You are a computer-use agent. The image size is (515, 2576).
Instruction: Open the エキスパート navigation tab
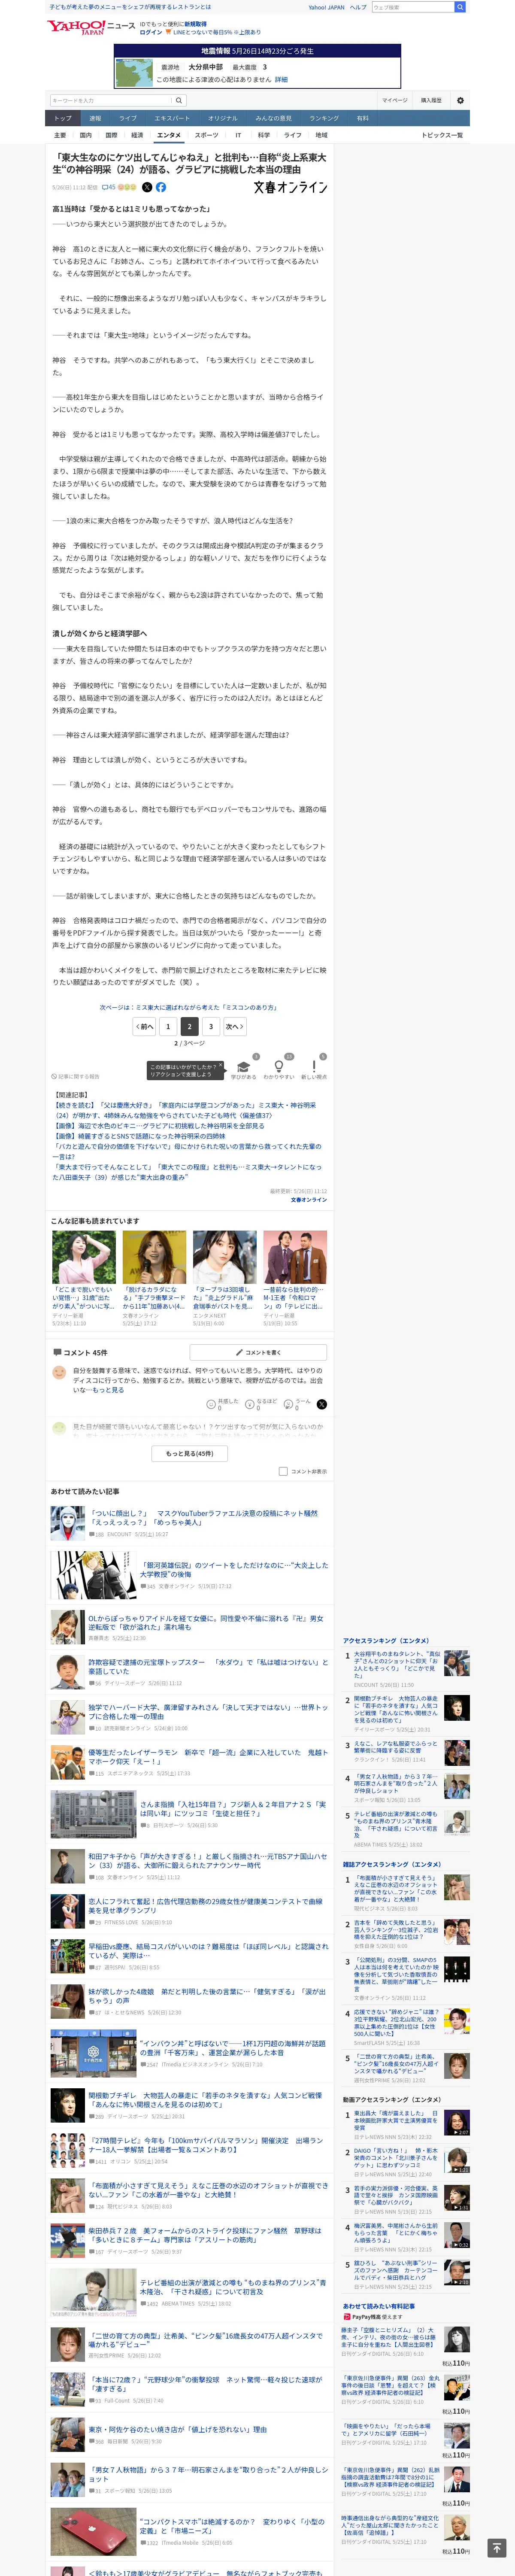172,118
